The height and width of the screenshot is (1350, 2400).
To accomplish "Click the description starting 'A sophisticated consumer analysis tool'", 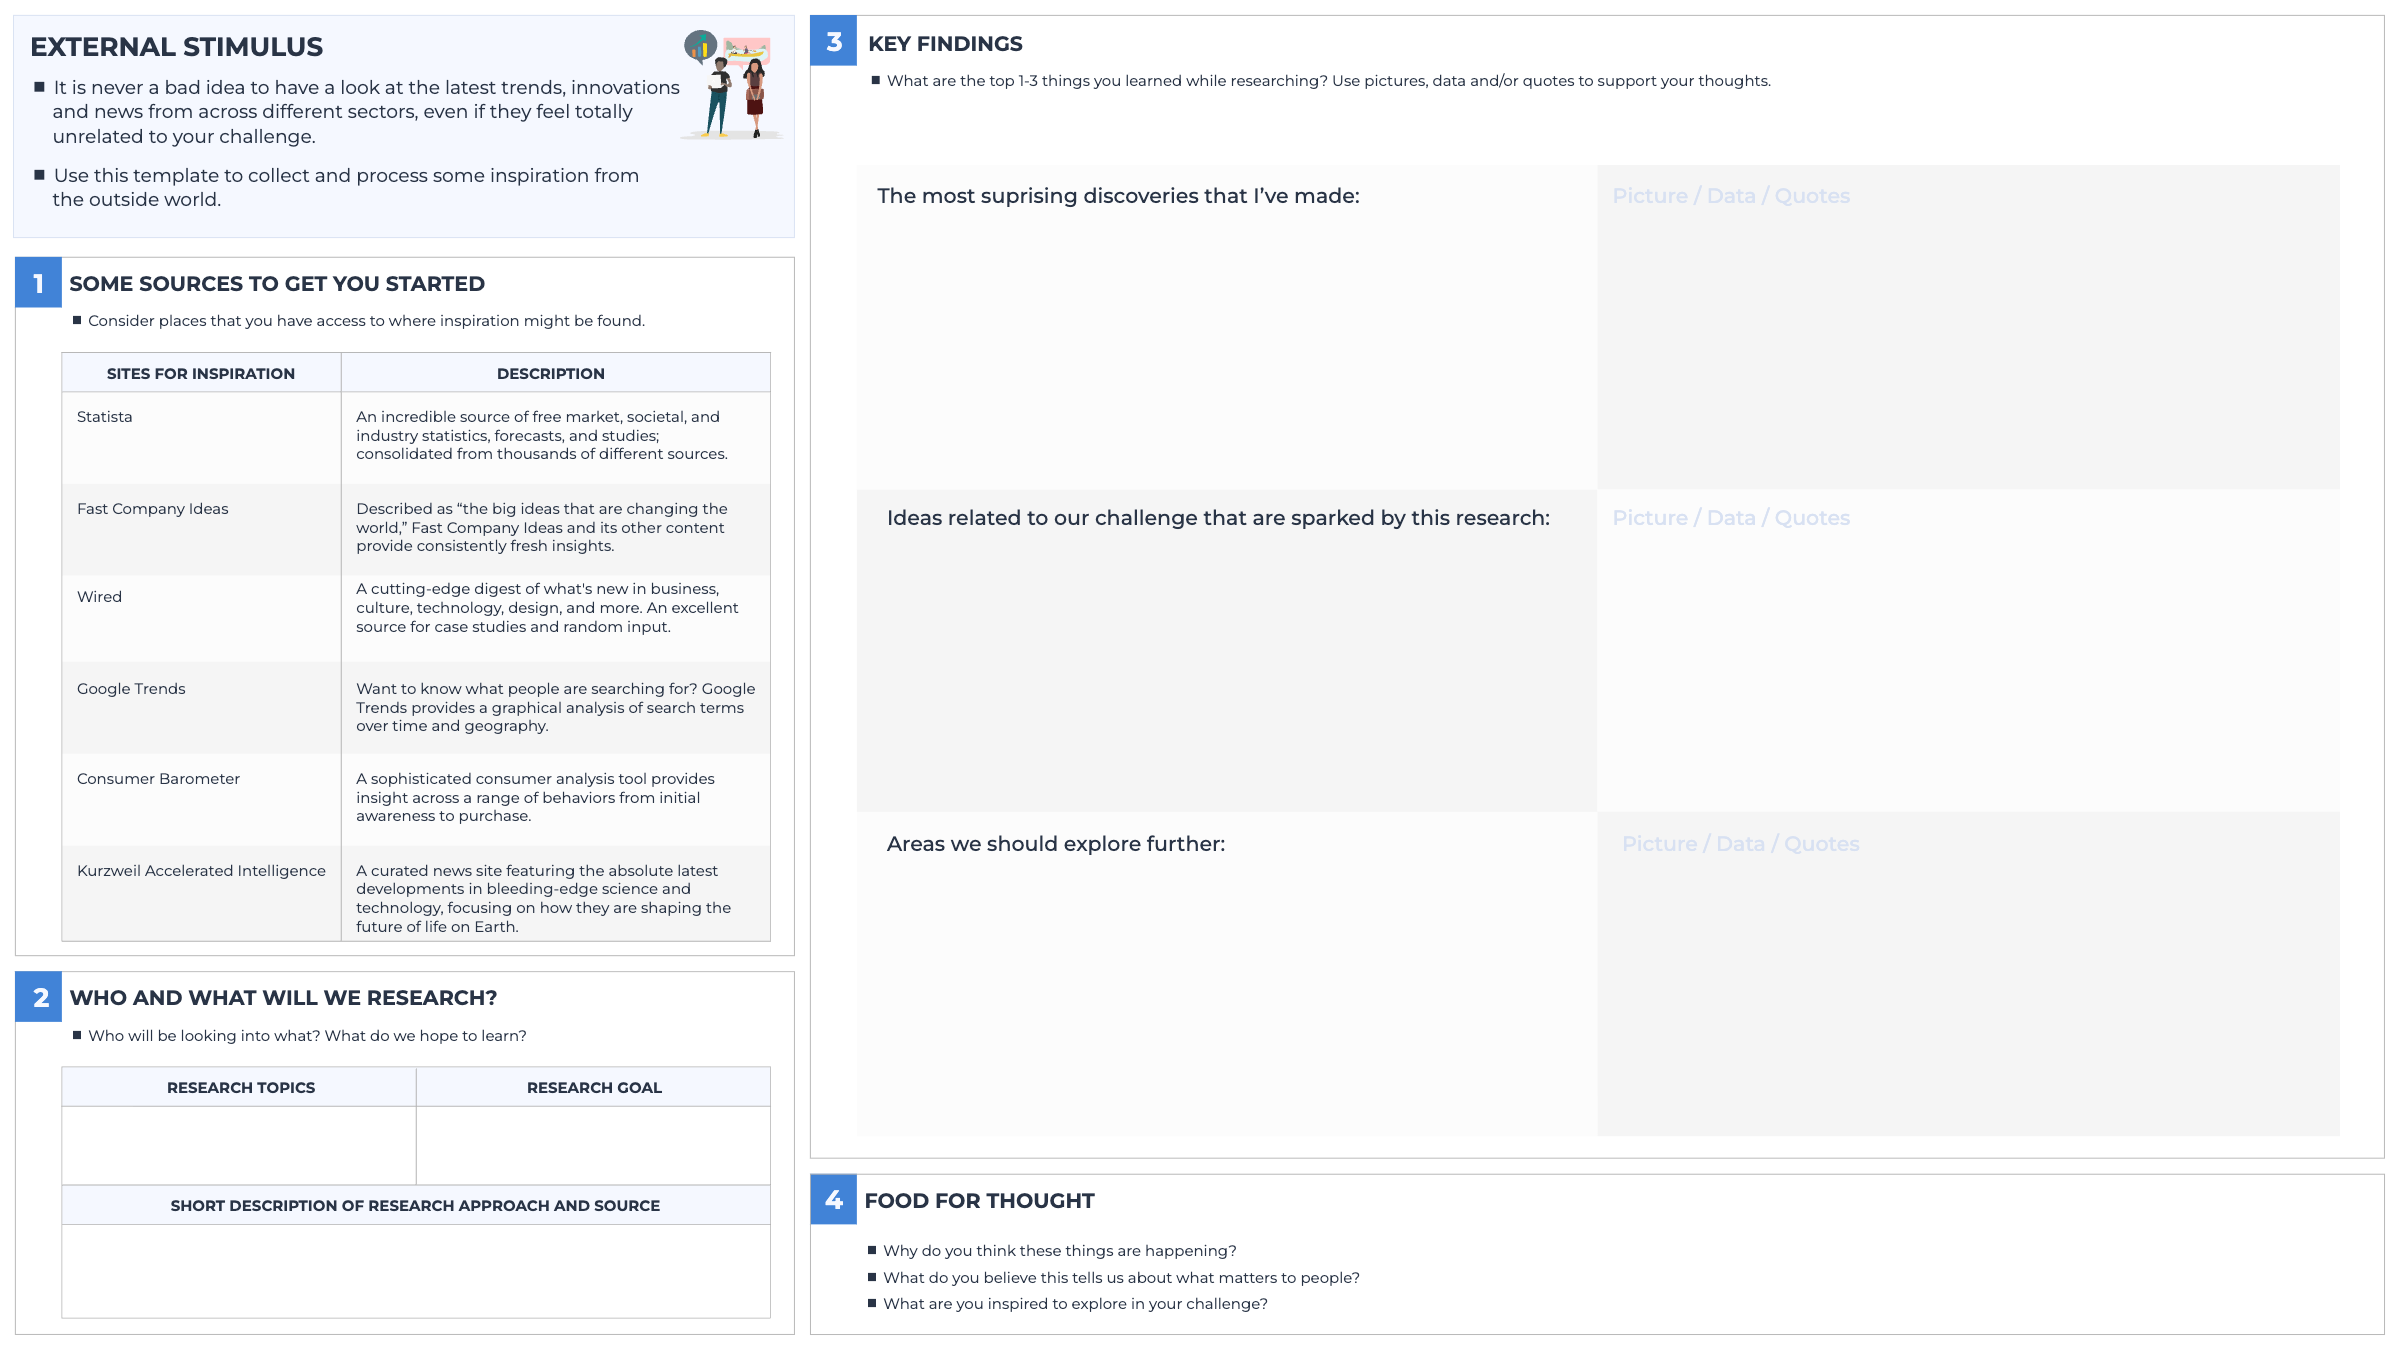I will [x=535, y=797].
